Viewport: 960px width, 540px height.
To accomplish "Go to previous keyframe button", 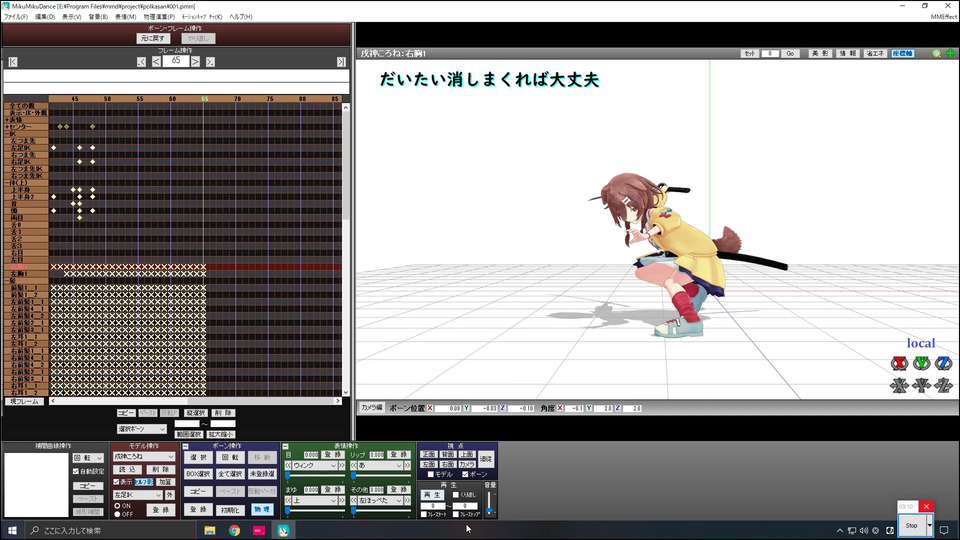I will 141,62.
